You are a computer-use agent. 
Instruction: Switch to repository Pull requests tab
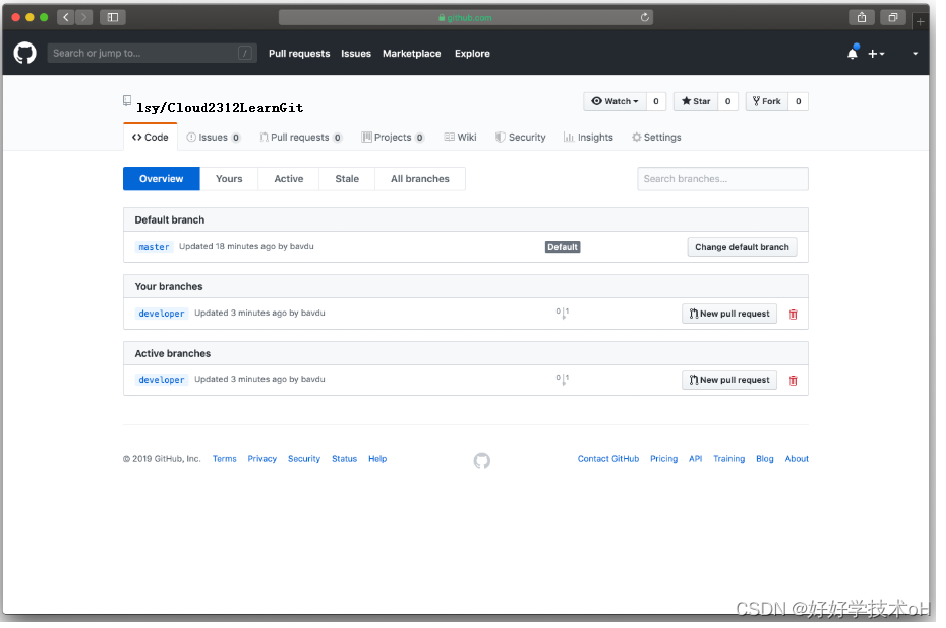[300, 138]
